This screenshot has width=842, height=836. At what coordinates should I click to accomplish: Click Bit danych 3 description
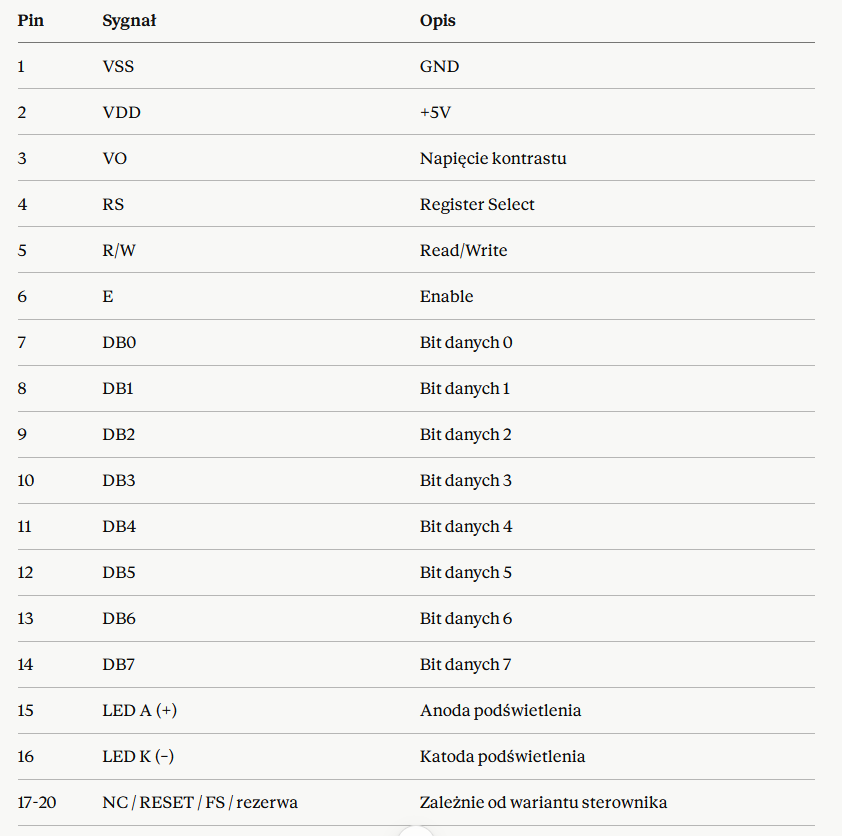pyautogui.click(x=466, y=481)
